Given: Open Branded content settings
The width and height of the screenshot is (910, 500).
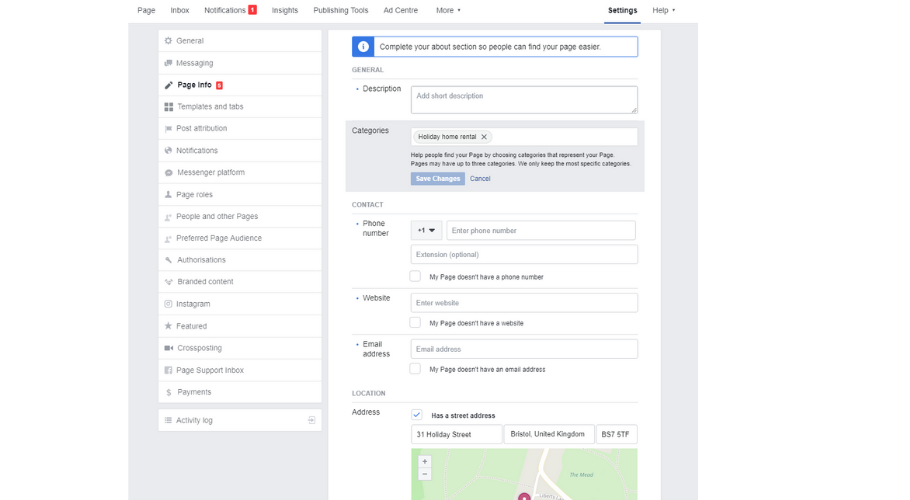Looking at the screenshot, I should click(240, 281).
